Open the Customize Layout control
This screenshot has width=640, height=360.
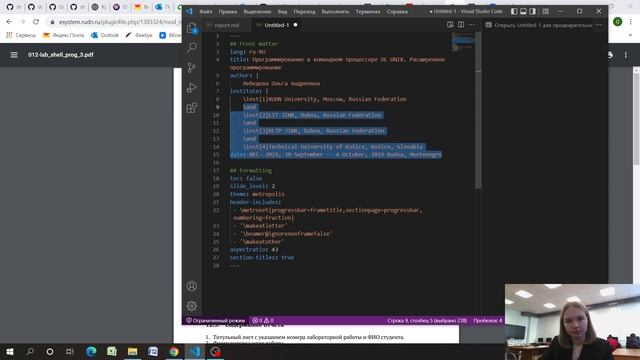545,11
